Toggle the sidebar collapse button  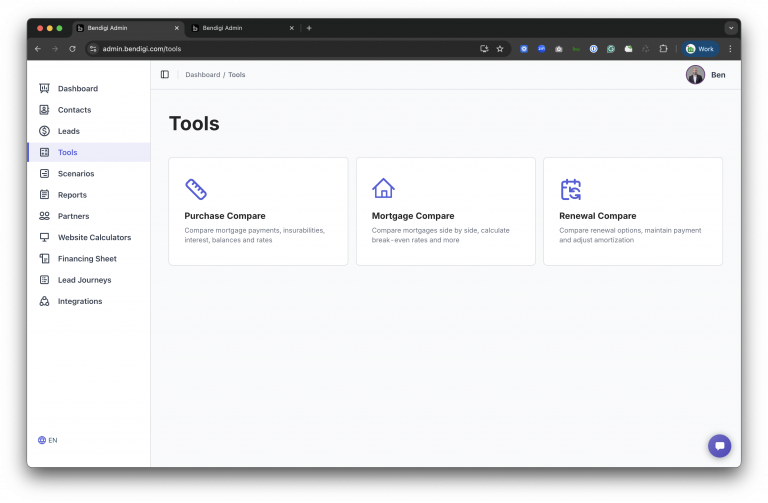(165, 75)
